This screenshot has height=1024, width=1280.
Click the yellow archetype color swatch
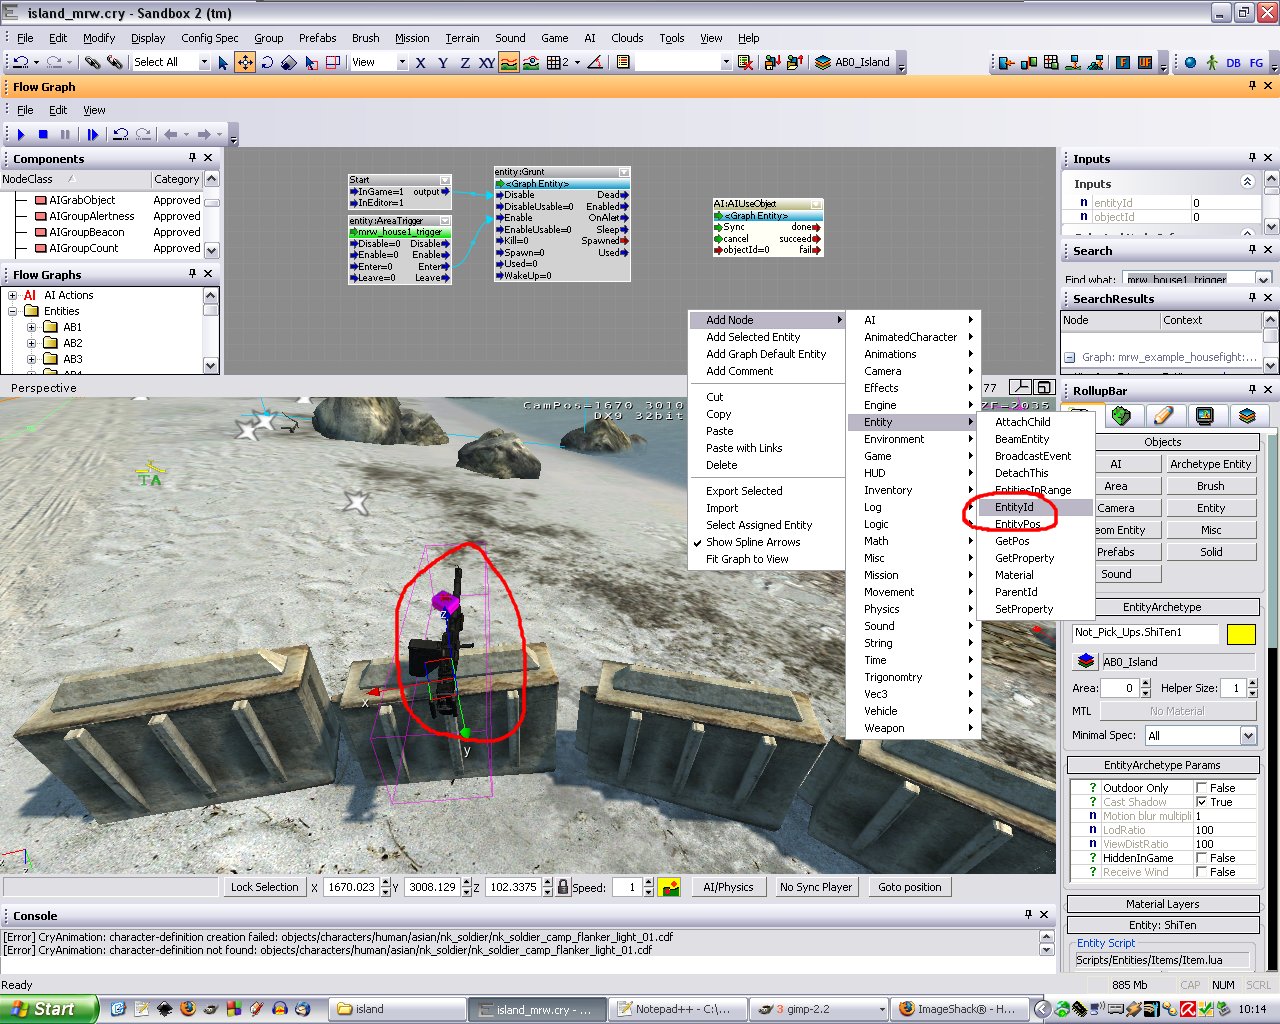[x=1240, y=633]
